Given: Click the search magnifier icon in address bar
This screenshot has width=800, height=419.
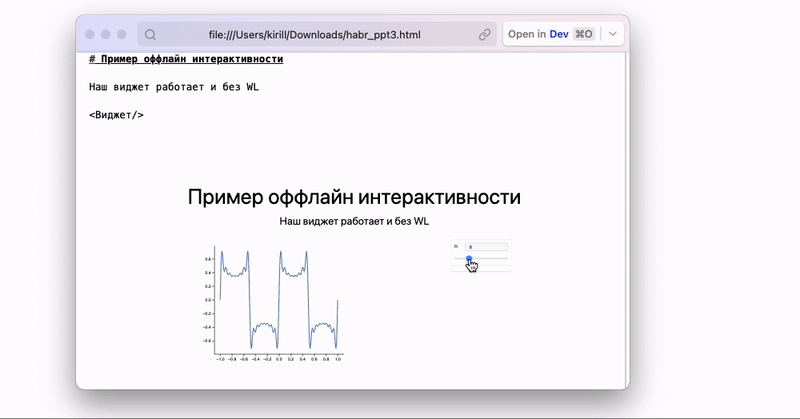Looking at the screenshot, I should pyautogui.click(x=150, y=35).
